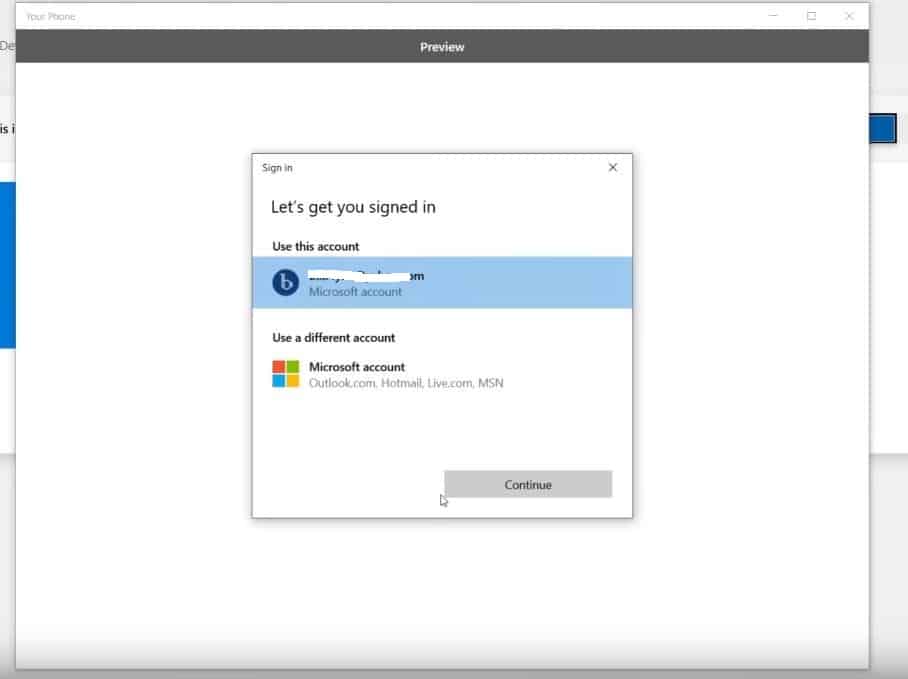Click the 'Sign in' dialog title
Screen dimensions: 908x679
click(x=277, y=168)
